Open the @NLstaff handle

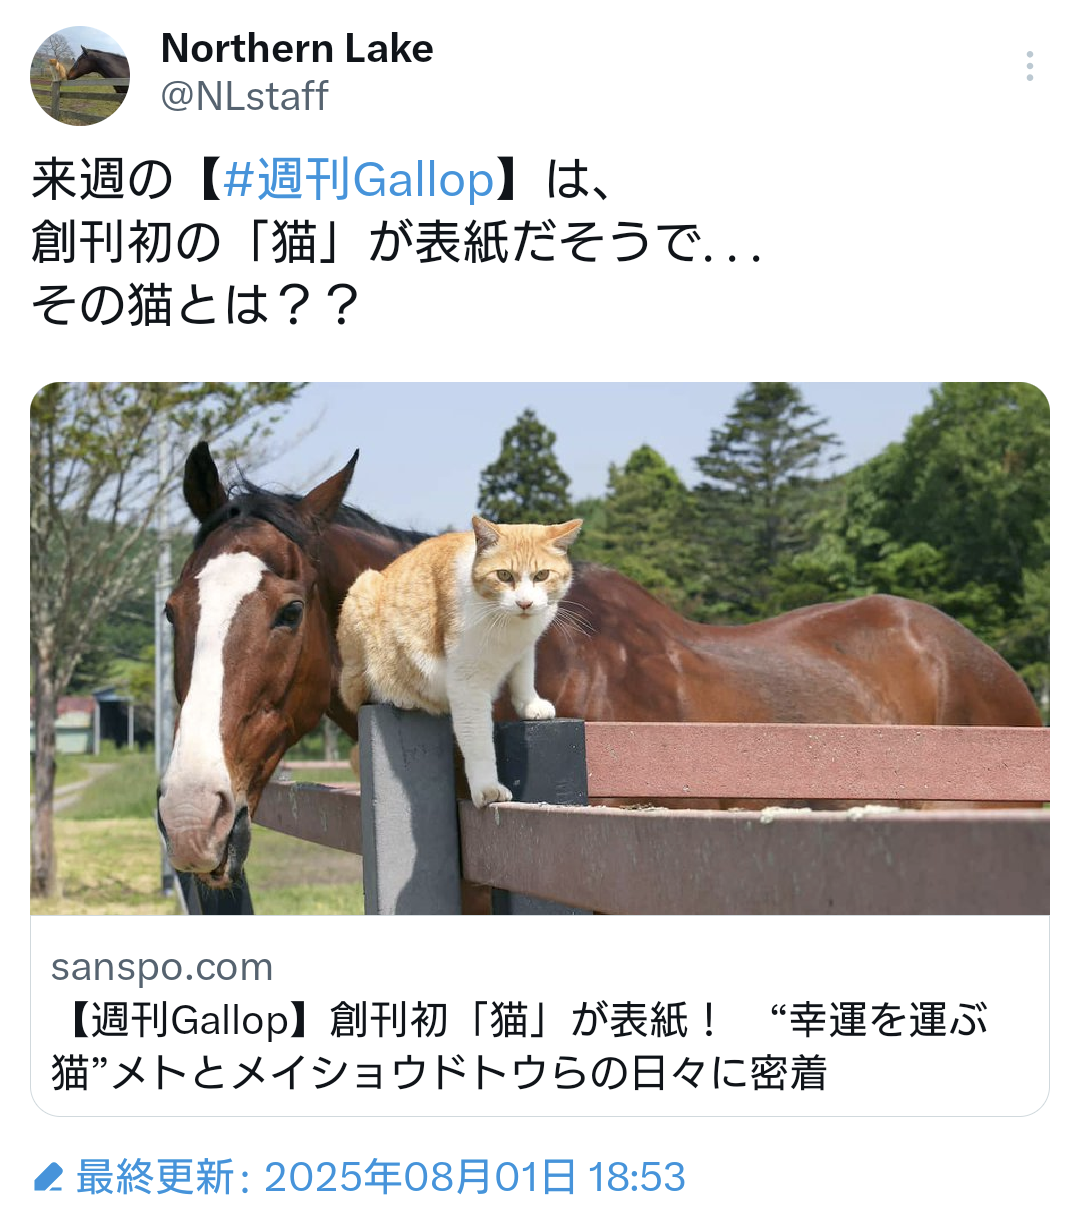(245, 97)
